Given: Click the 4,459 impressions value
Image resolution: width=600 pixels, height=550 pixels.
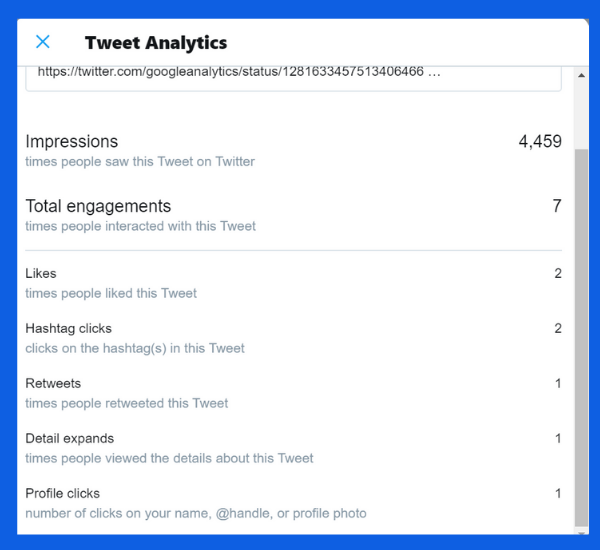Looking at the screenshot, I should point(540,142).
